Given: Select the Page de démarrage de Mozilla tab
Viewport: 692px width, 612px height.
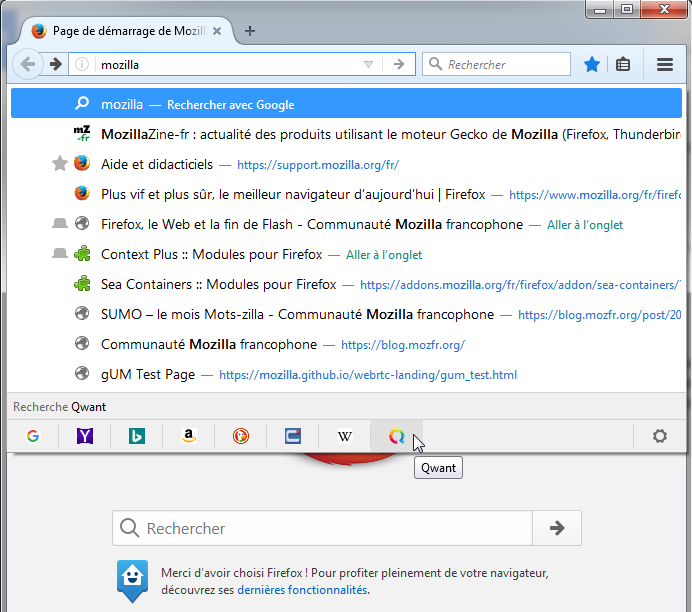Looking at the screenshot, I should [128, 31].
